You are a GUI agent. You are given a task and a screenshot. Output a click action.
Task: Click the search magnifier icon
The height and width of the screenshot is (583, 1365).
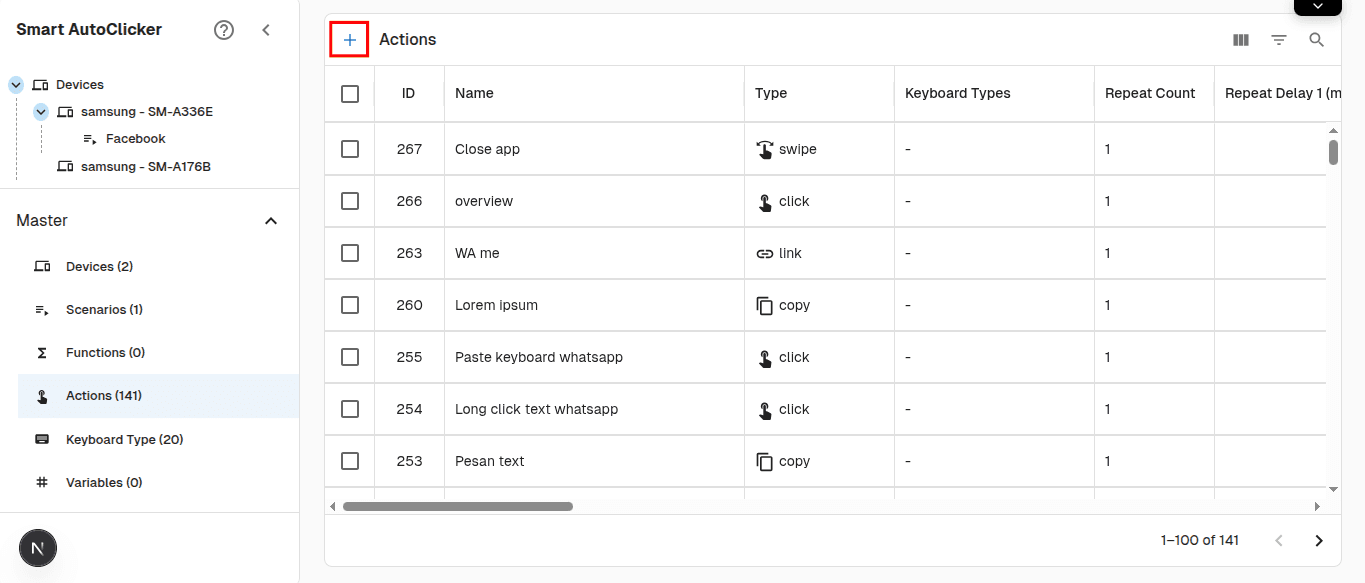(1317, 40)
